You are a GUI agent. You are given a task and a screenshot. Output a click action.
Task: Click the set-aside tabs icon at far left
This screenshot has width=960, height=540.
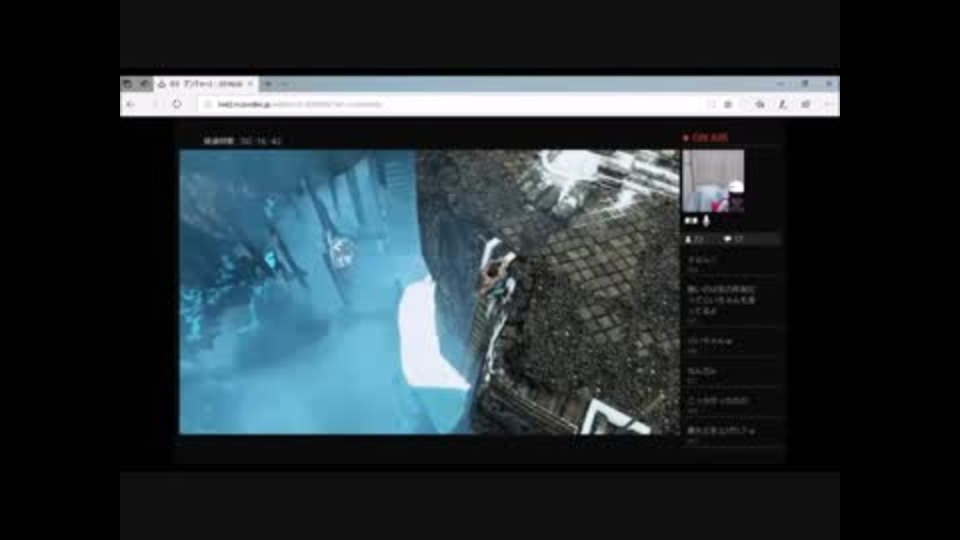[x=127, y=84]
